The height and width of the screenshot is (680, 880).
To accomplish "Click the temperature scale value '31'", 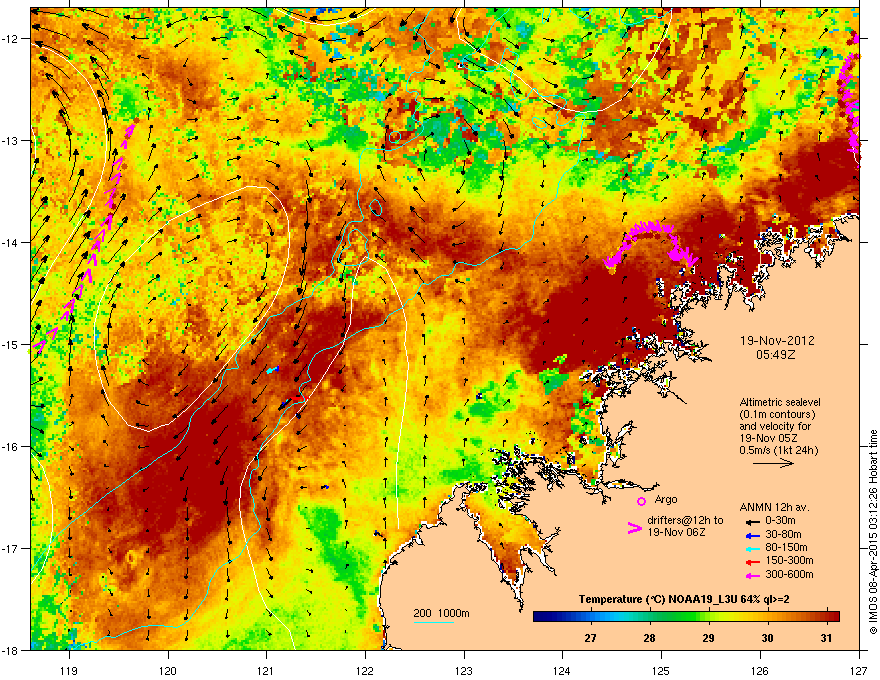I will tap(826, 638).
